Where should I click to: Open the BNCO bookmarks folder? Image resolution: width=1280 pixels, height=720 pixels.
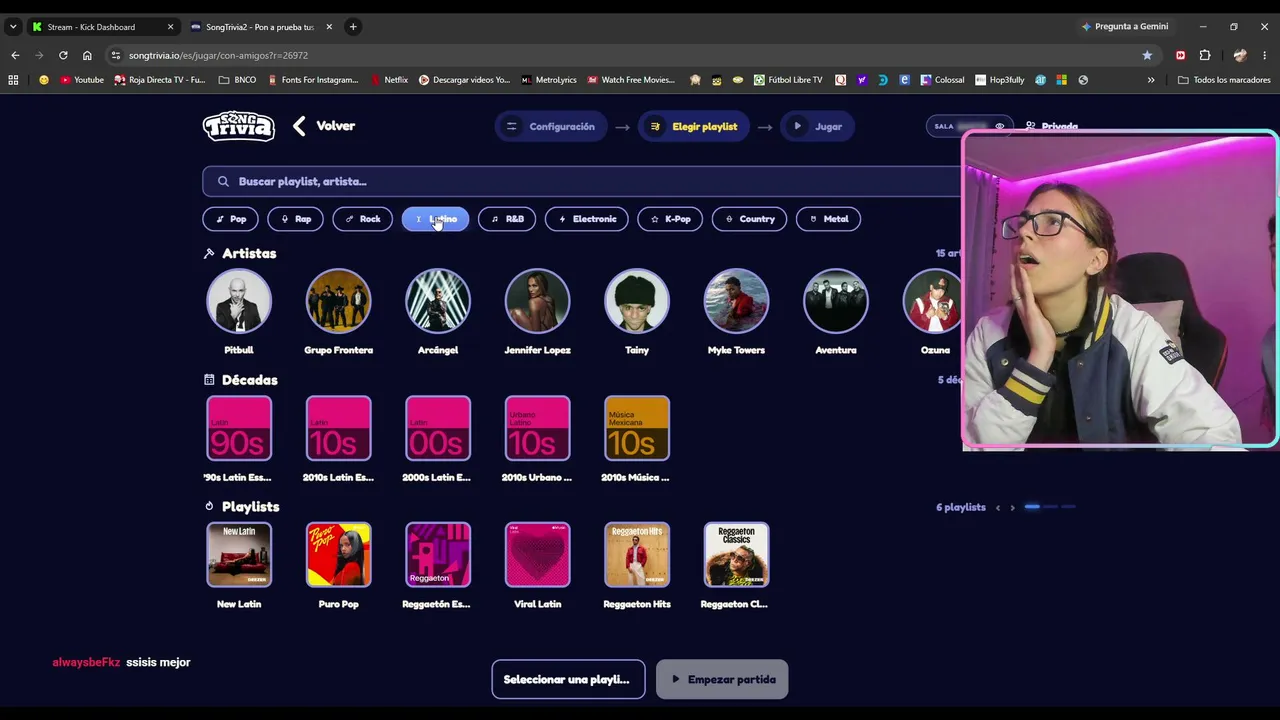point(237,80)
